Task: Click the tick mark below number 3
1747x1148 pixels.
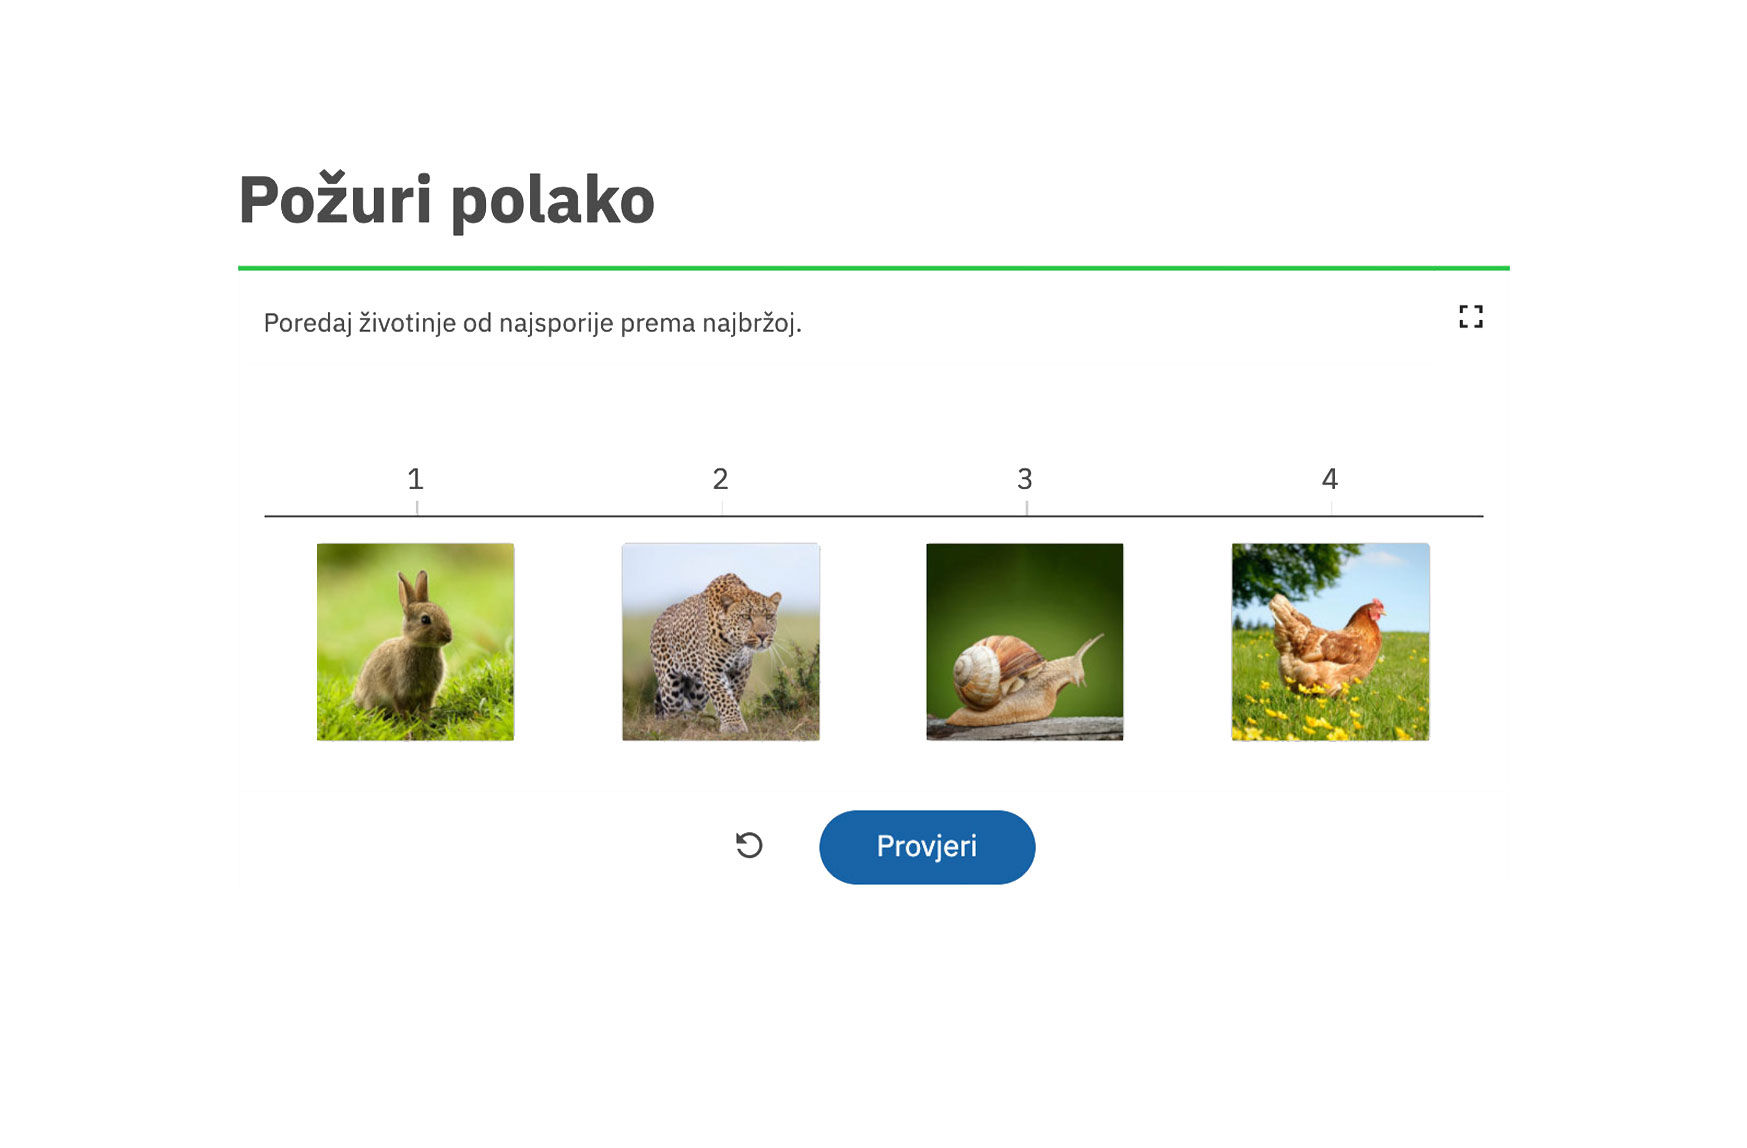Action: click(x=1027, y=508)
